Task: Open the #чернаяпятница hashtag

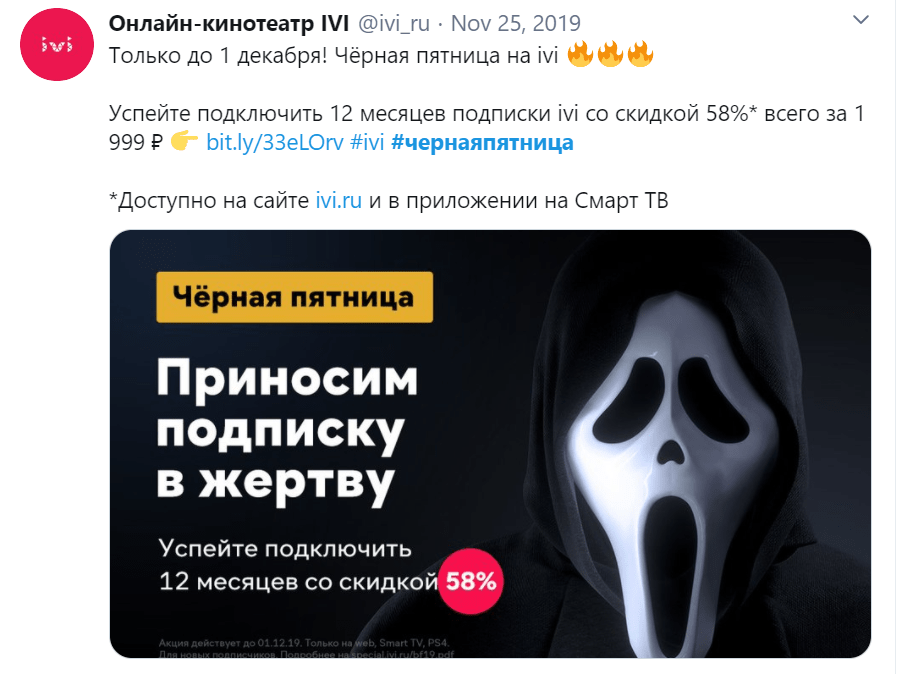Action: [482, 142]
